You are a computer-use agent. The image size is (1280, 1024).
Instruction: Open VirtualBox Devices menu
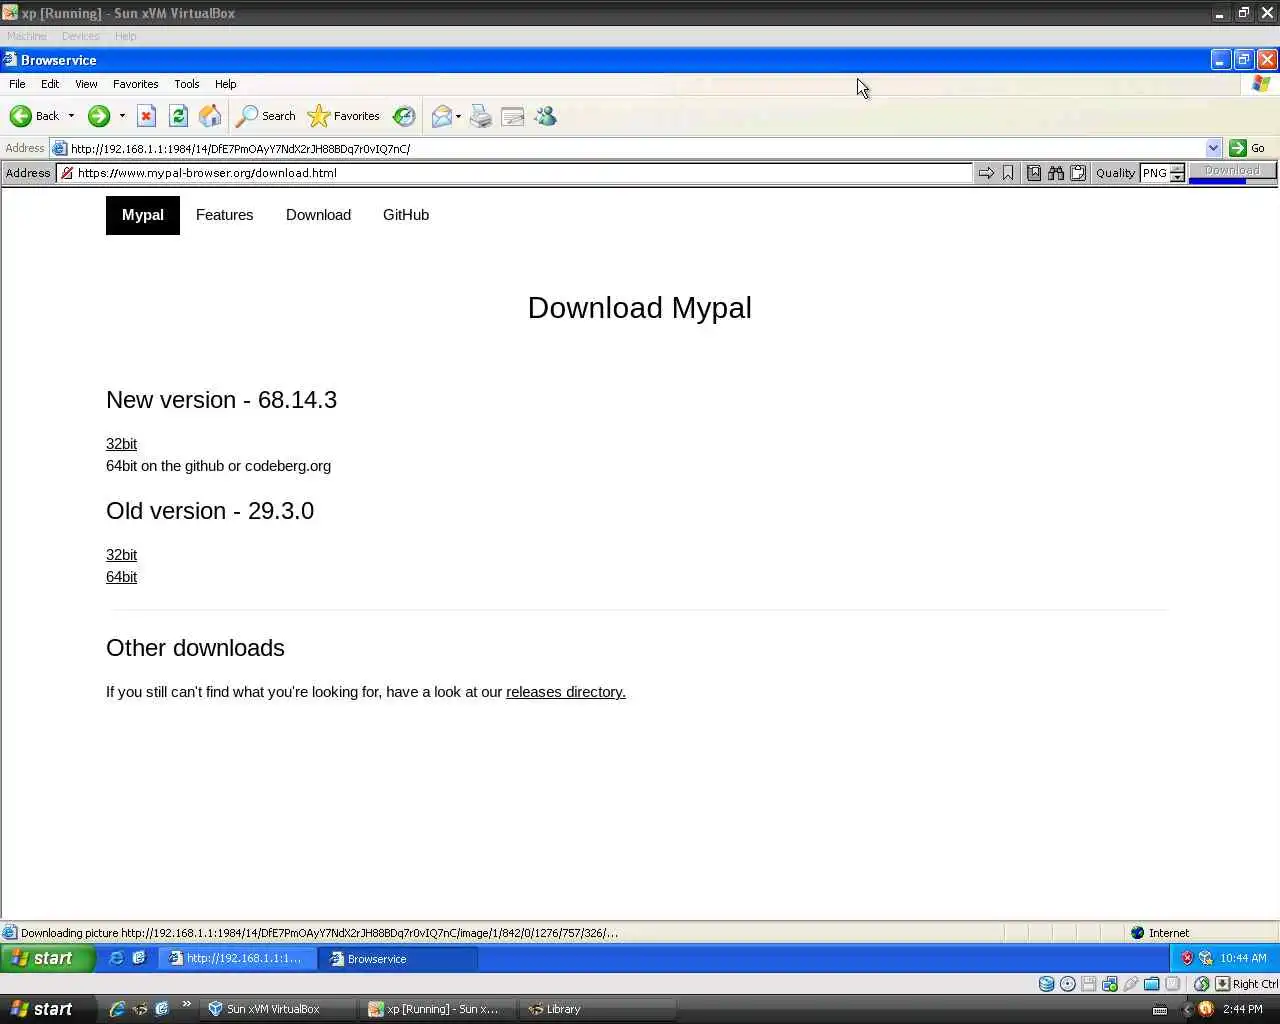(x=80, y=36)
